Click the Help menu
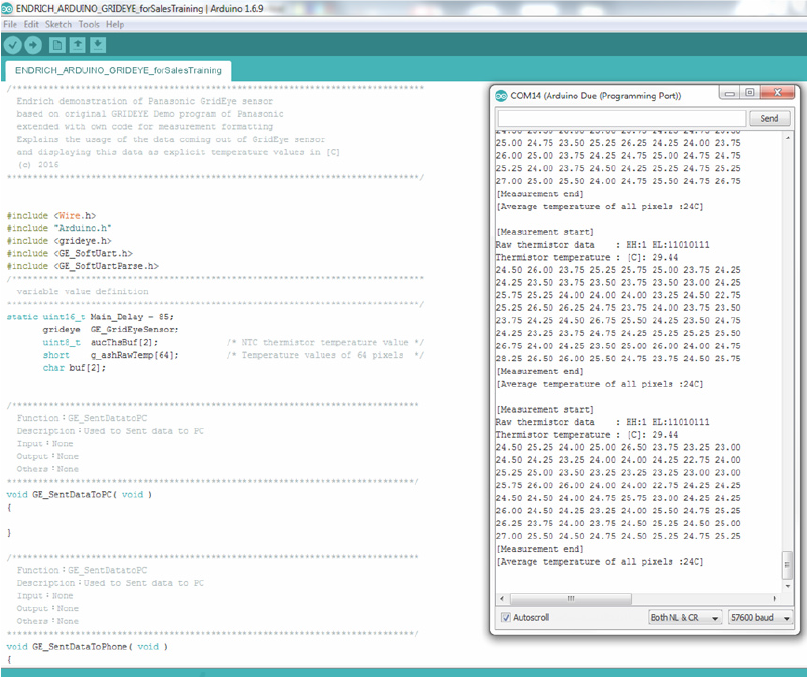Screen dimensions: 808x677 (x=115, y=24)
